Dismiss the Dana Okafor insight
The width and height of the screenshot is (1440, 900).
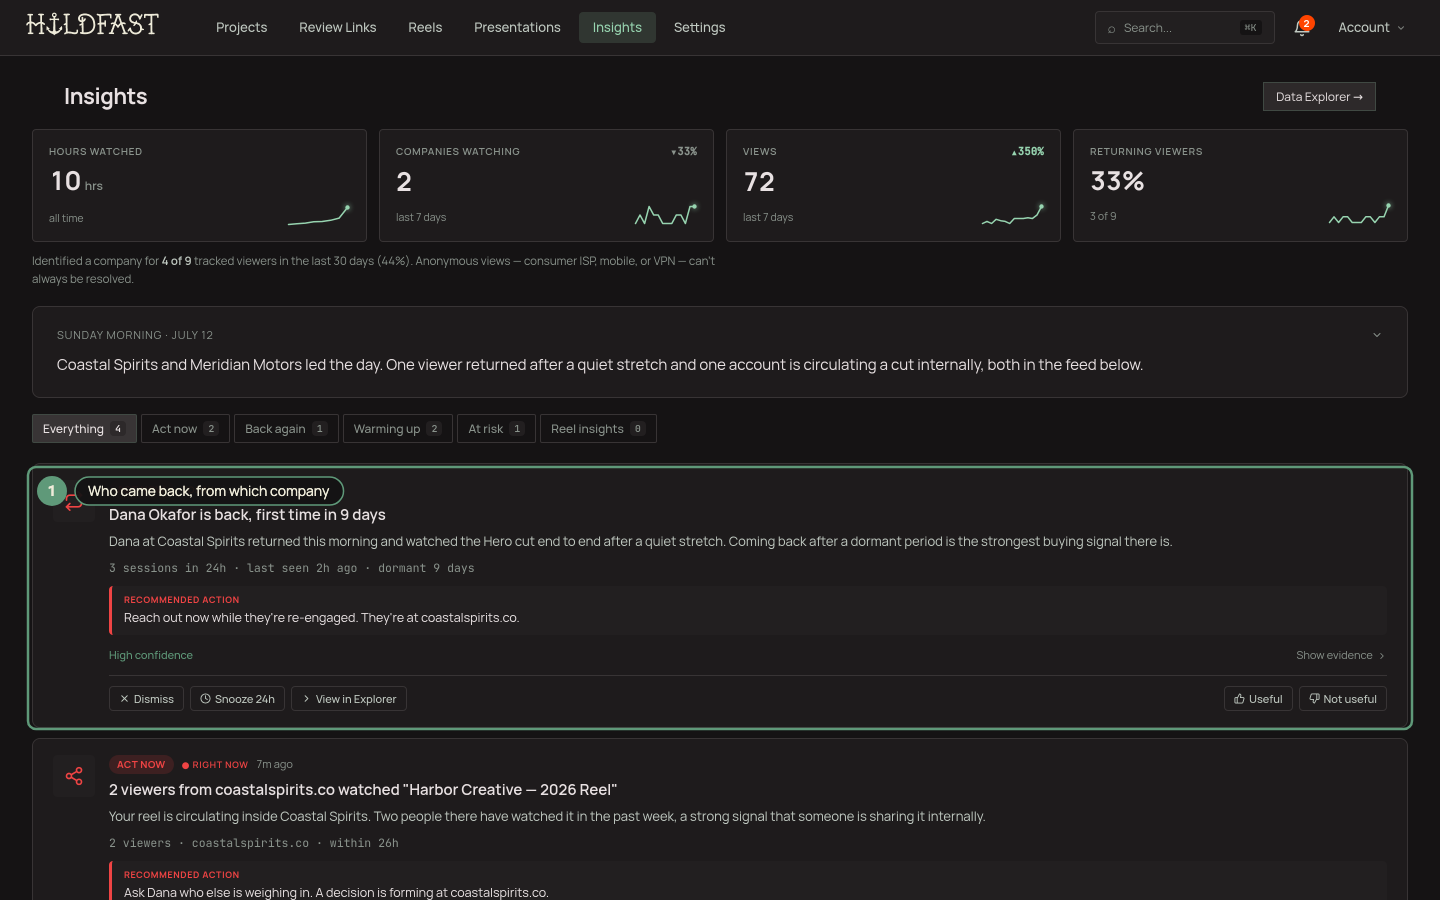(146, 699)
